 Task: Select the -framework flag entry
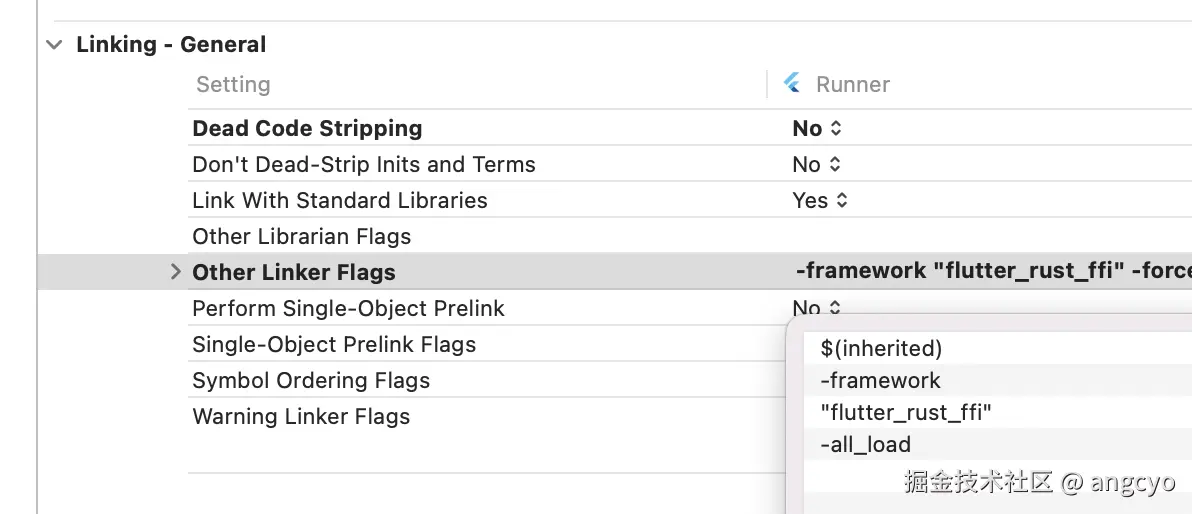pyautogui.click(x=880, y=381)
